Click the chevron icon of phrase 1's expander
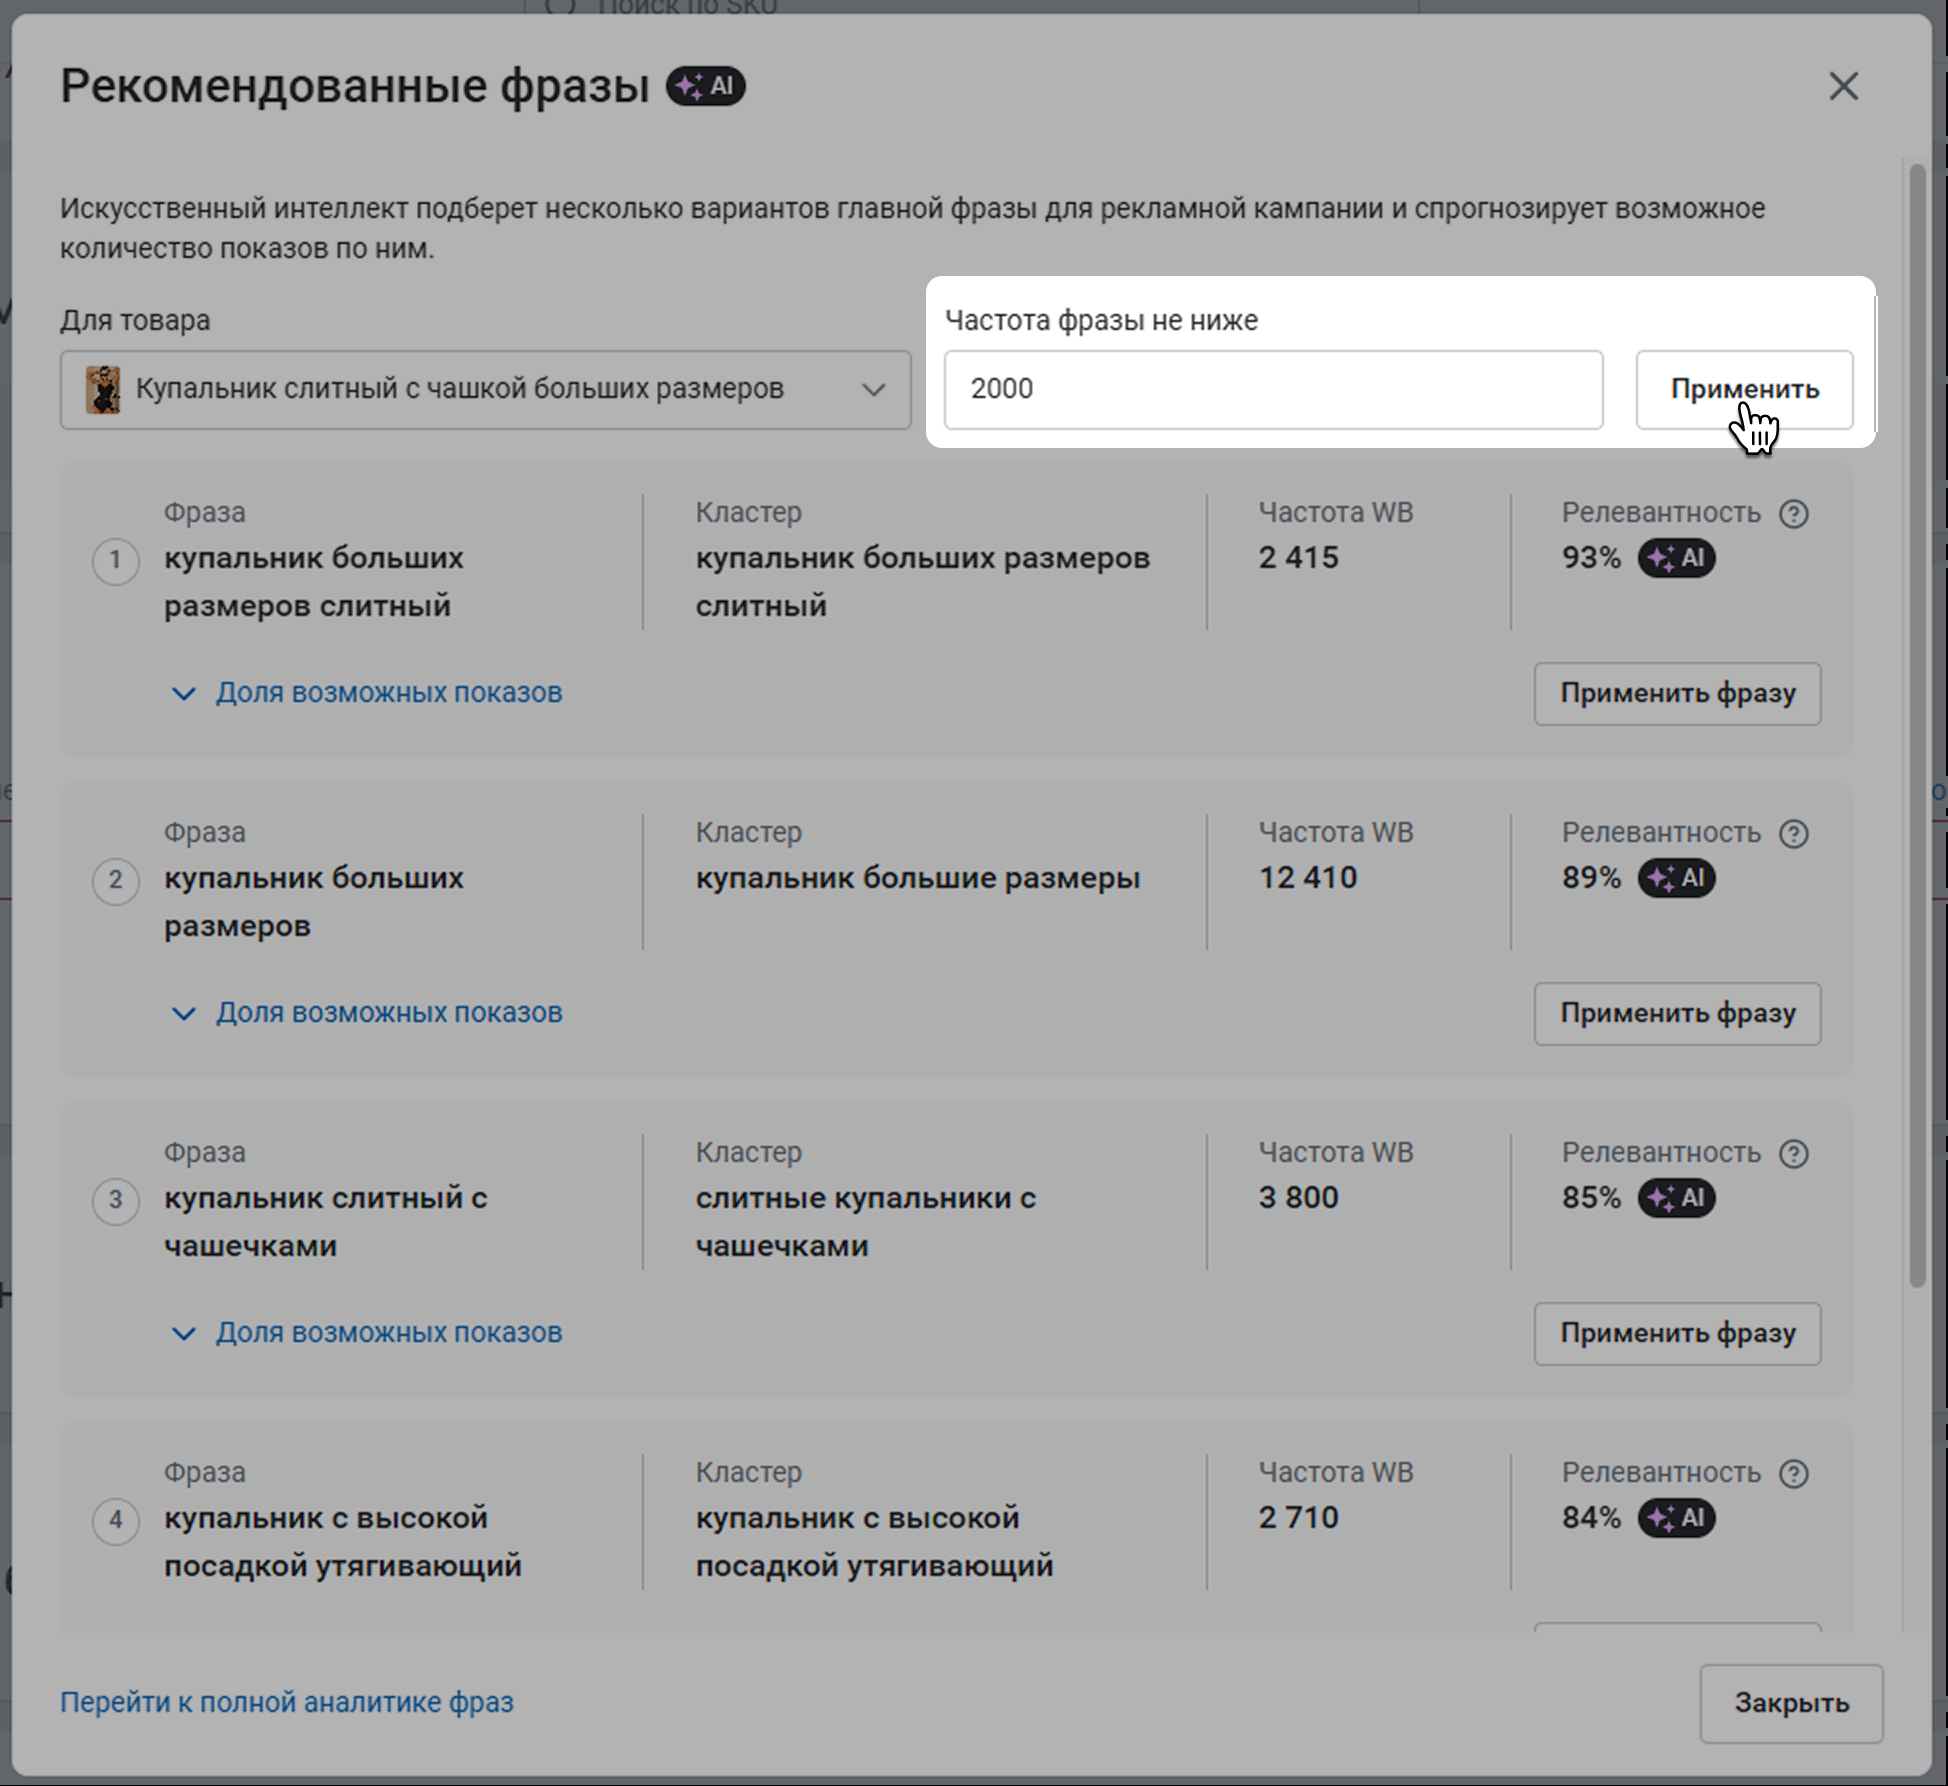The height and width of the screenshot is (1786, 1948). pyautogui.click(x=183, y=693)
